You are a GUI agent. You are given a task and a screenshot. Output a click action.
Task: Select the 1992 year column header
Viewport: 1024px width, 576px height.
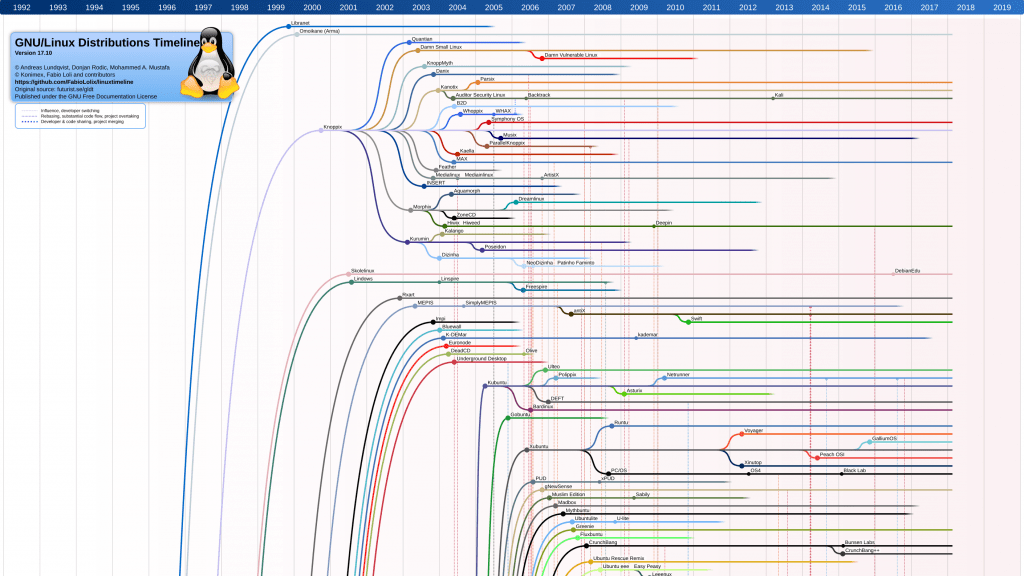click(x=21, y=7)
